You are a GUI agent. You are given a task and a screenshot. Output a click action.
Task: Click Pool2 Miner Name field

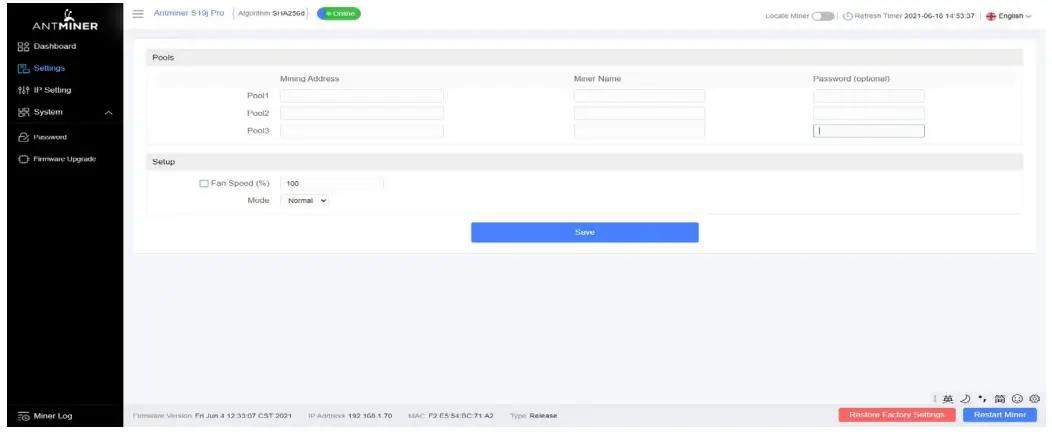[x=639, y=113]
